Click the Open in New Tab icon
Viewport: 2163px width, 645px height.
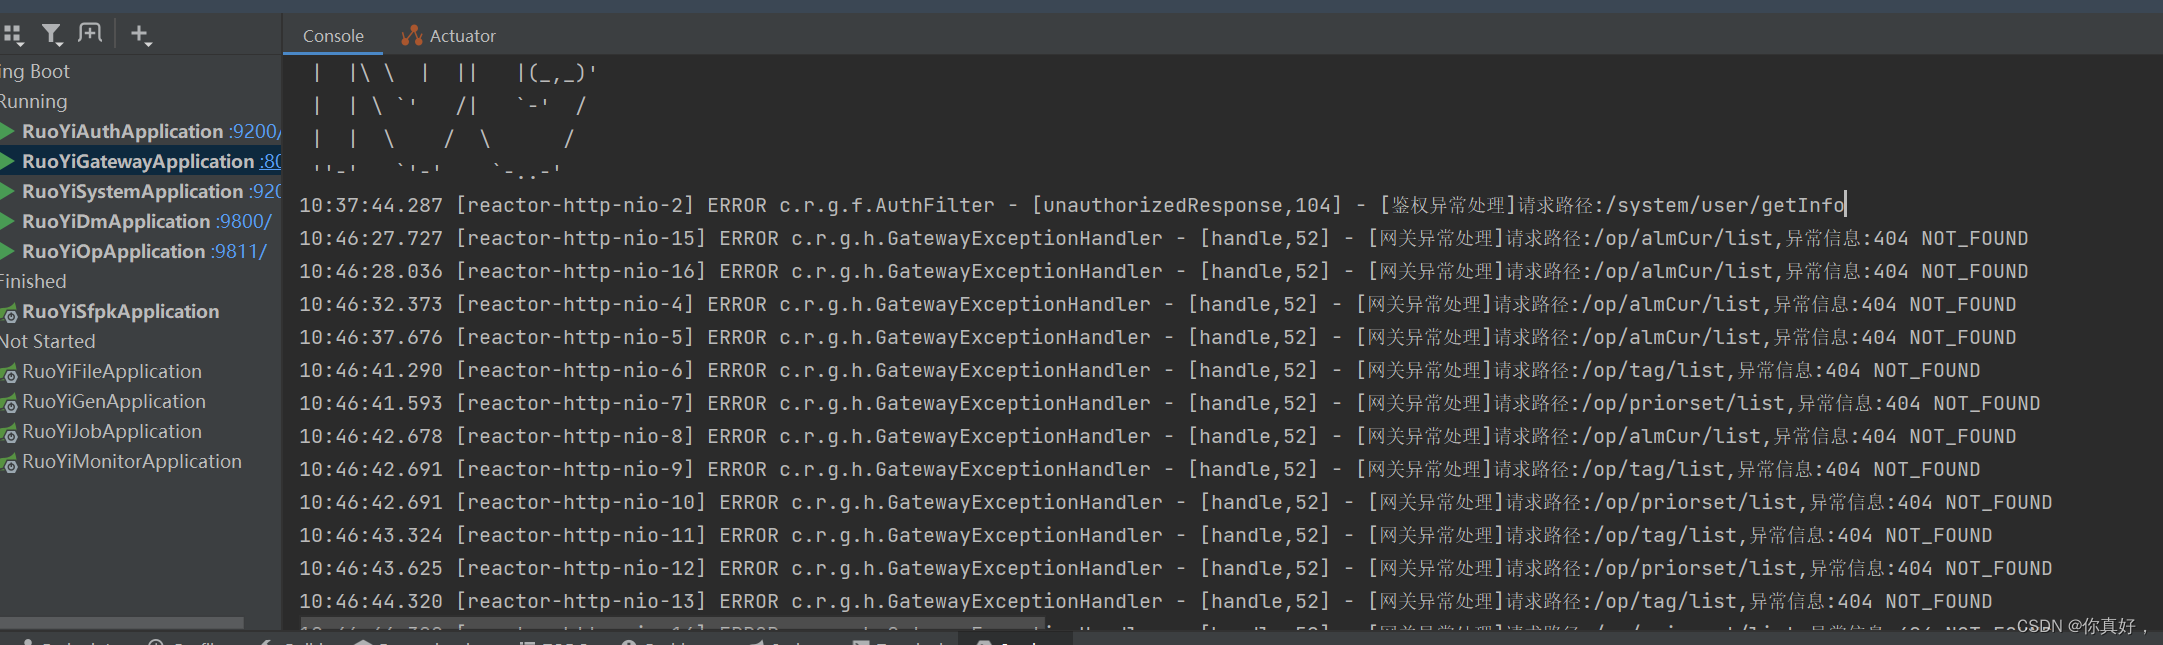coord(91,34)
